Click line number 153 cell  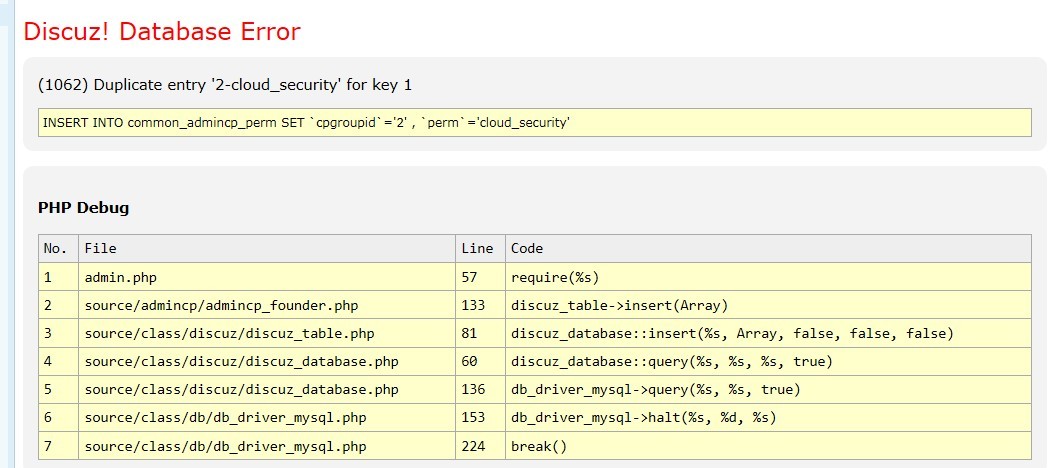tap(480, 417)
